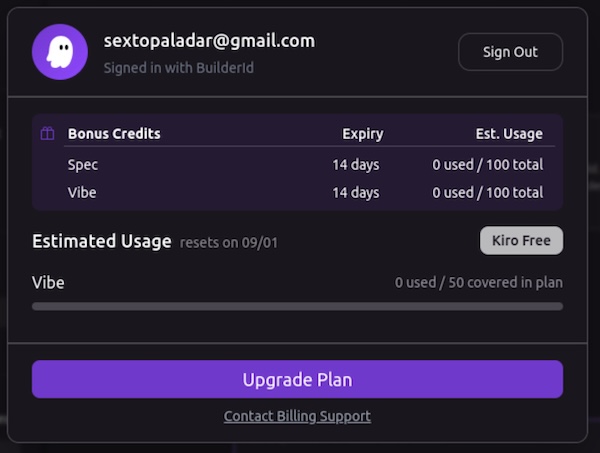This screenshot has height=453, width=600.
Task: Select the Spec bonus credits row label
Action: 83,164
